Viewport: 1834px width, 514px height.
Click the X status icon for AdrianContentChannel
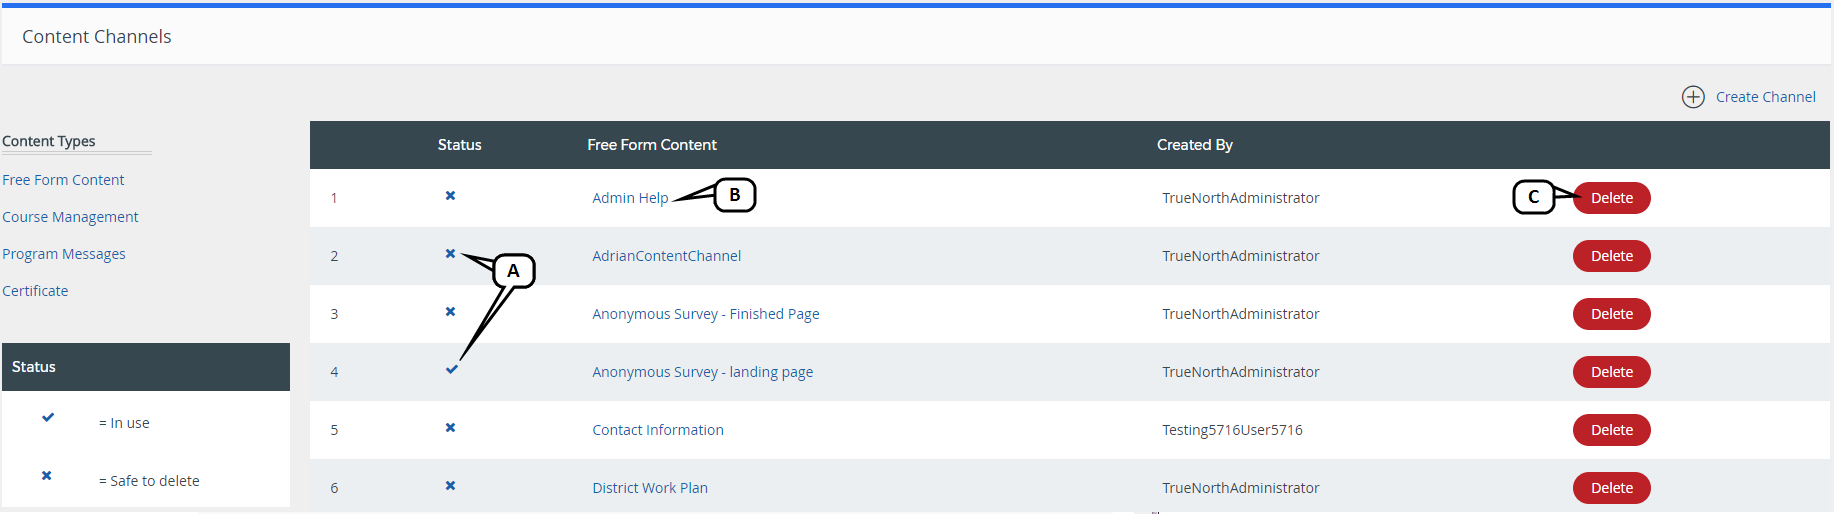(450, 254)
